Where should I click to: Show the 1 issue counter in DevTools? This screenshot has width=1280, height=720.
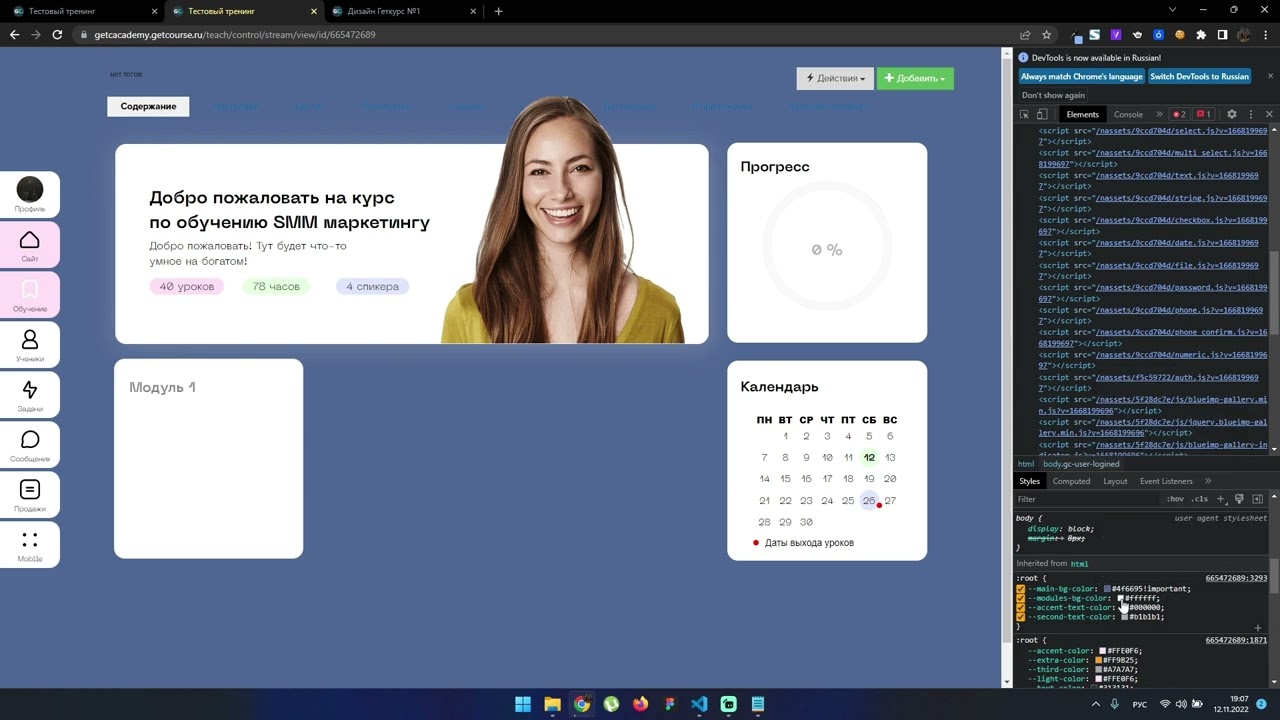[1204, 114]
